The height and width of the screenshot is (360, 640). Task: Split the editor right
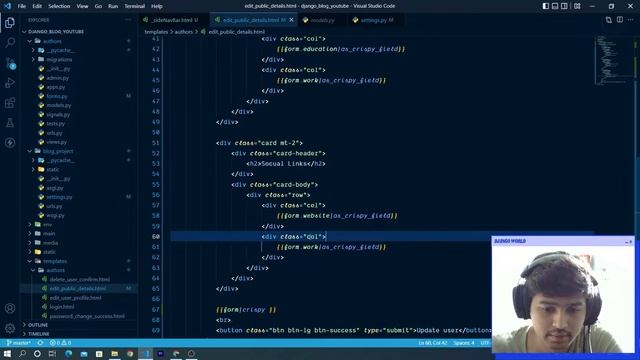pyautogui.click(x=620, y=20)
